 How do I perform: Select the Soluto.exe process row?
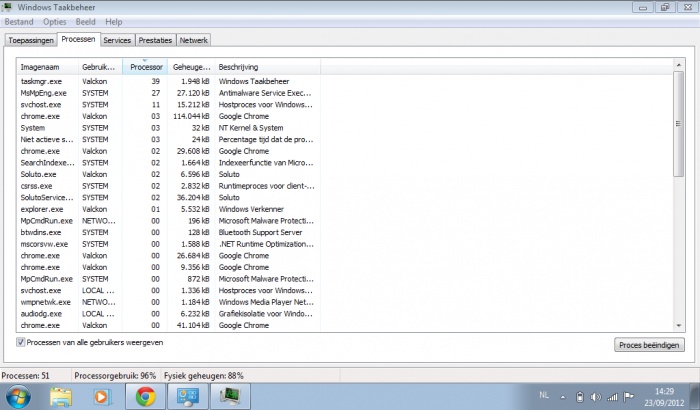pyautogui.click(x=168, y=174)
